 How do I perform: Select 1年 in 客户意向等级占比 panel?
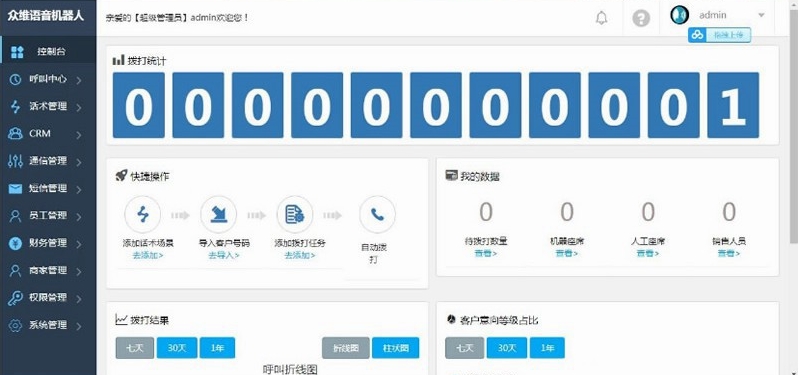pyautogui.click(x=547, y=348)
